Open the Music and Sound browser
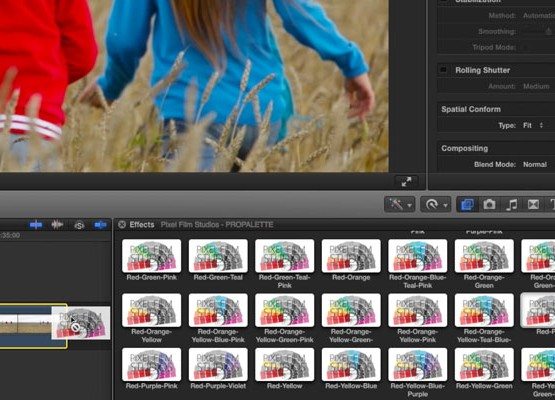This screenshot has height=400, width=555. (511, 204)
